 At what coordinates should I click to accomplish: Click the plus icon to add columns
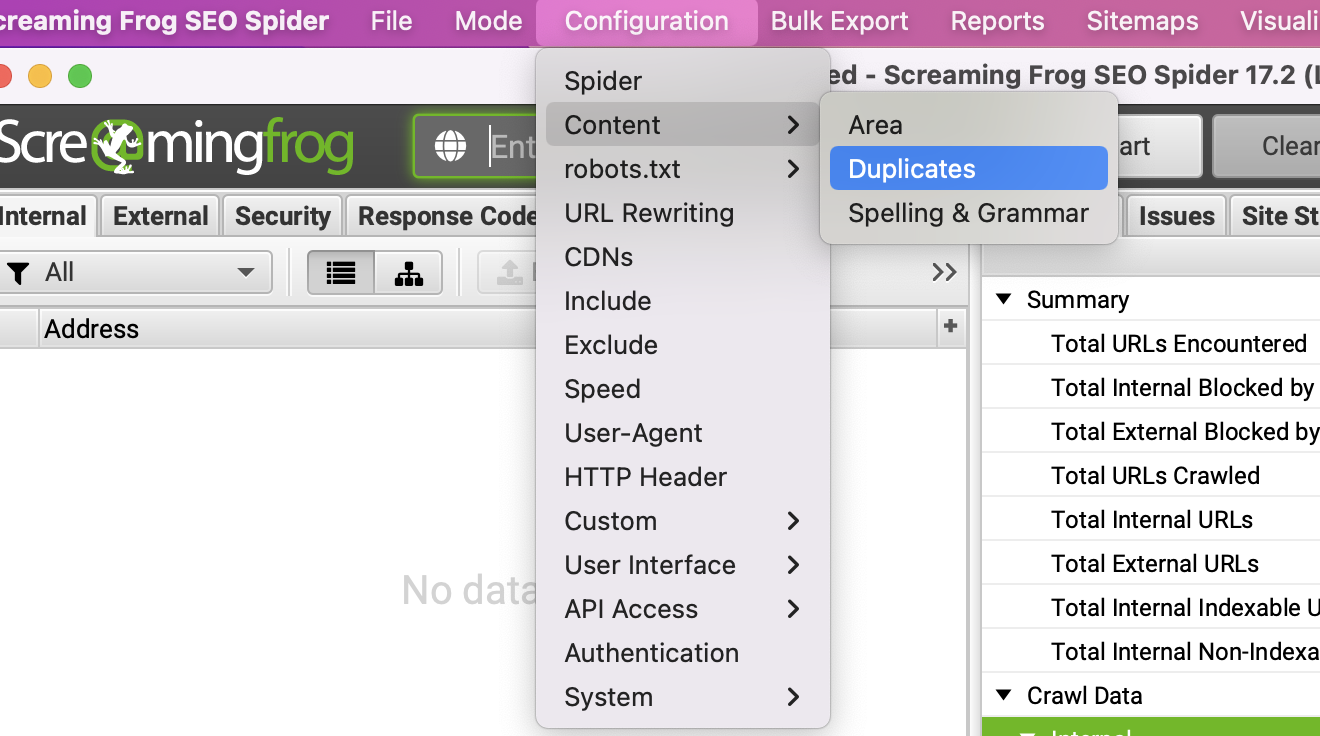pos(950,326)
